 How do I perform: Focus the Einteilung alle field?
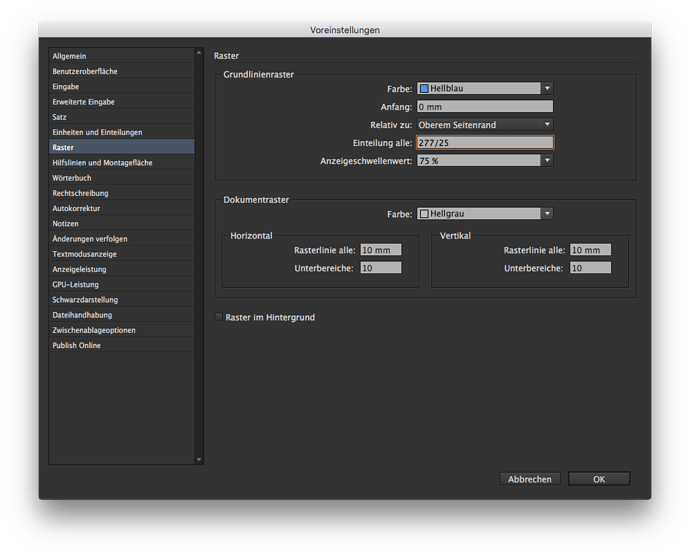(485, 143)
